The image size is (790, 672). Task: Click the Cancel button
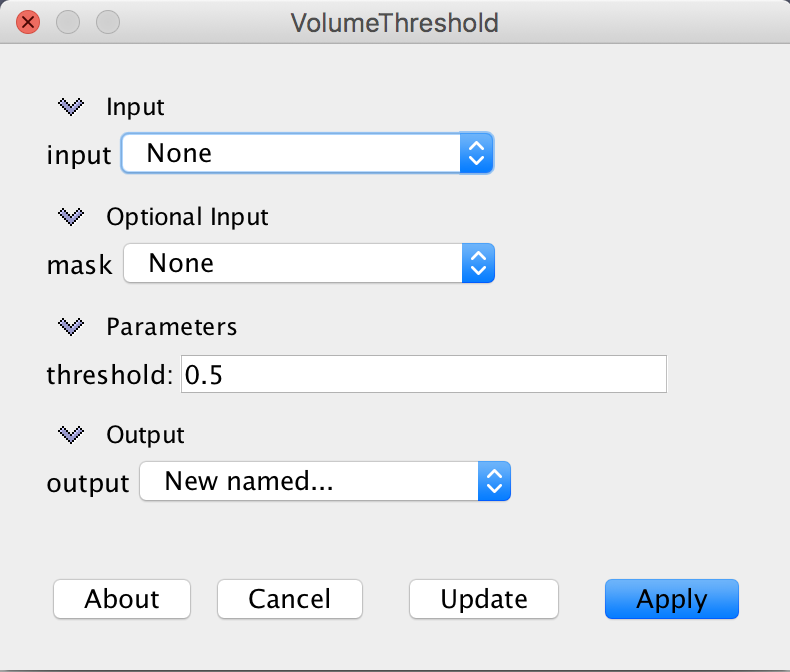pyautogui.click(x=290, y=599)
